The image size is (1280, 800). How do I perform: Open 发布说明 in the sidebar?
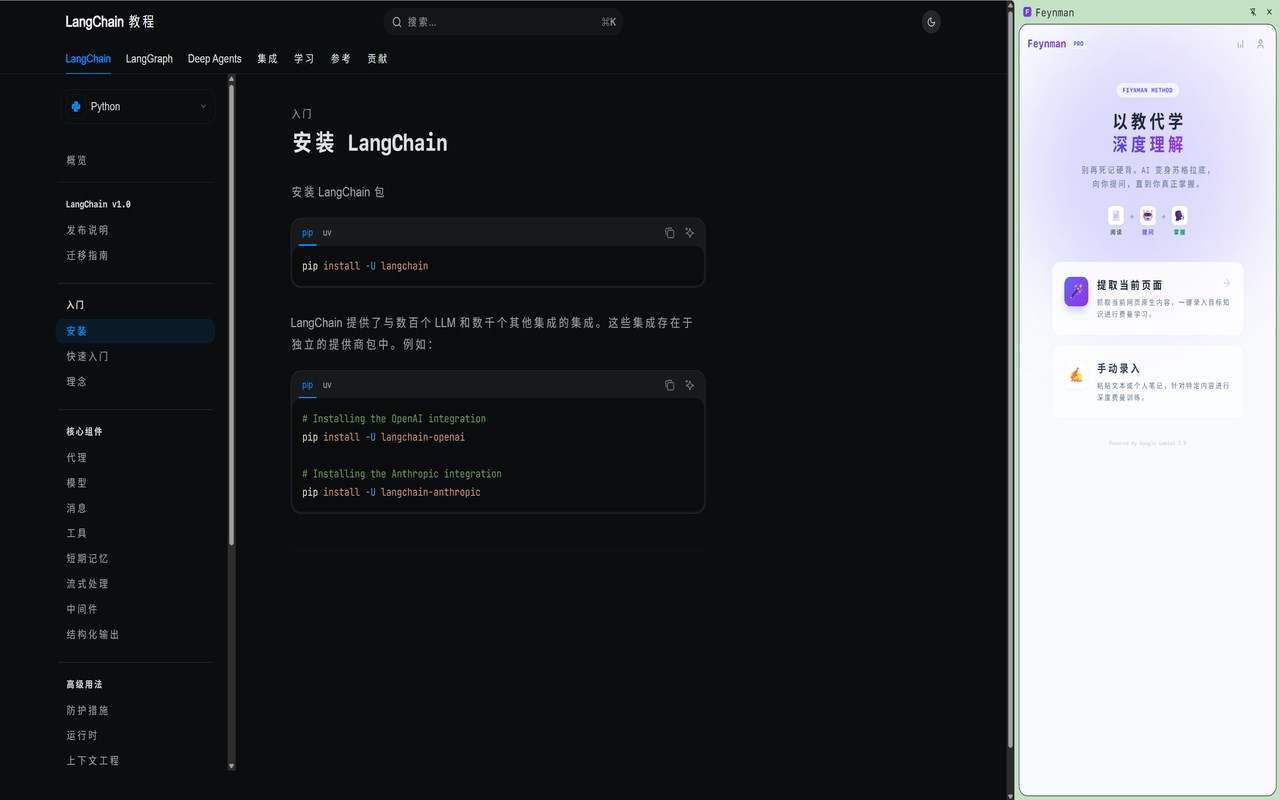coord(87,230)
